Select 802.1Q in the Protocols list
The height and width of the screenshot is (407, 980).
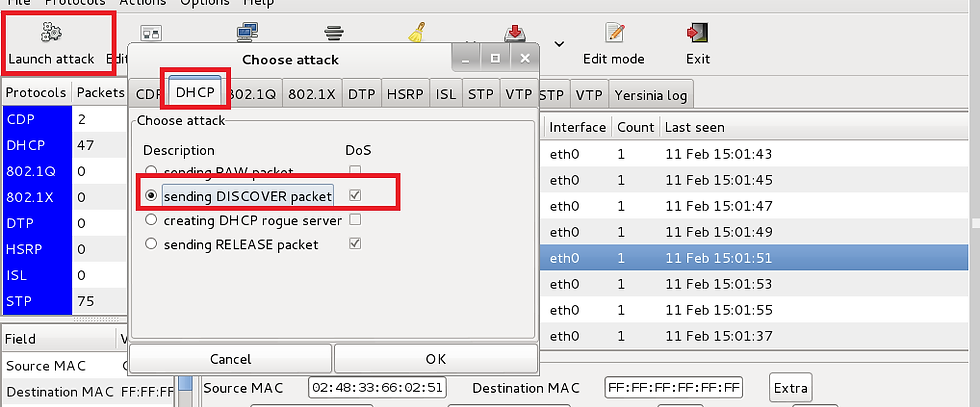[x=36, y=171]
